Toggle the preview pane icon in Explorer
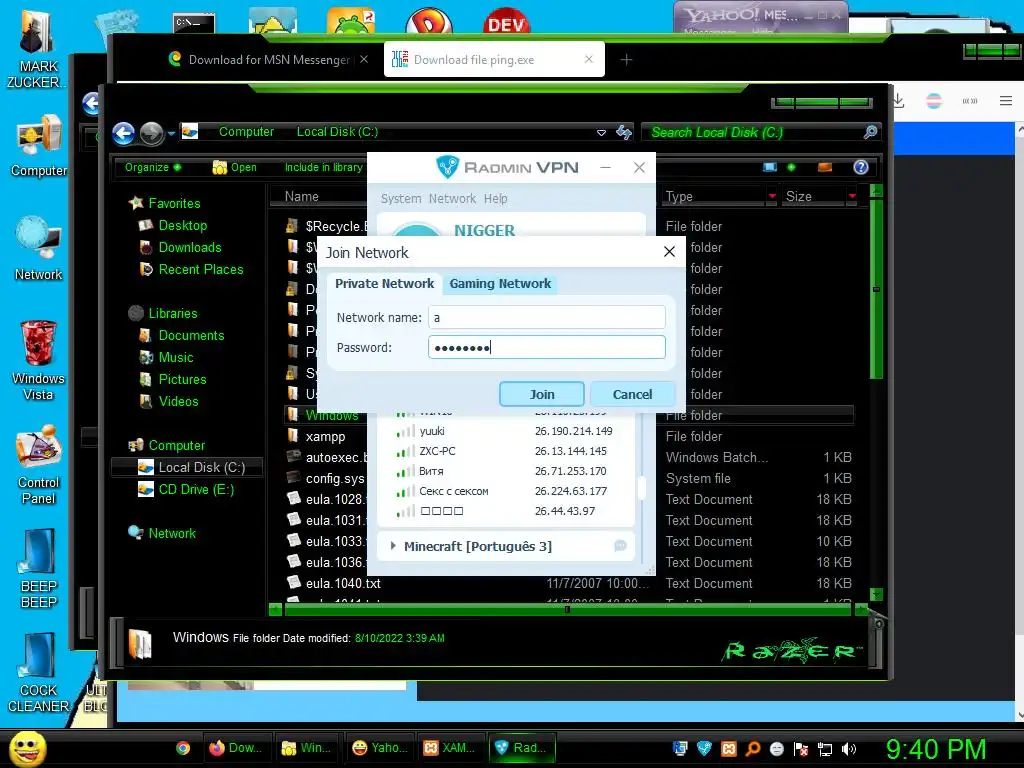Viewport: 1024px width, 768px height. pos(825,167)
